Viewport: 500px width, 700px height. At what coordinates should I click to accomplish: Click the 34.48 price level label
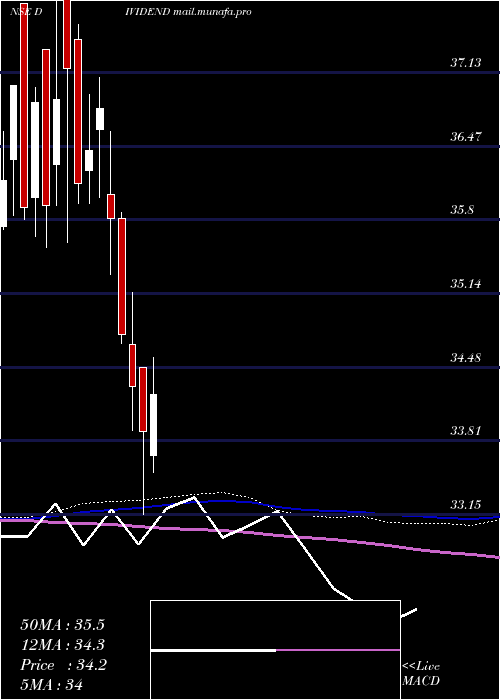coord(465,357)
